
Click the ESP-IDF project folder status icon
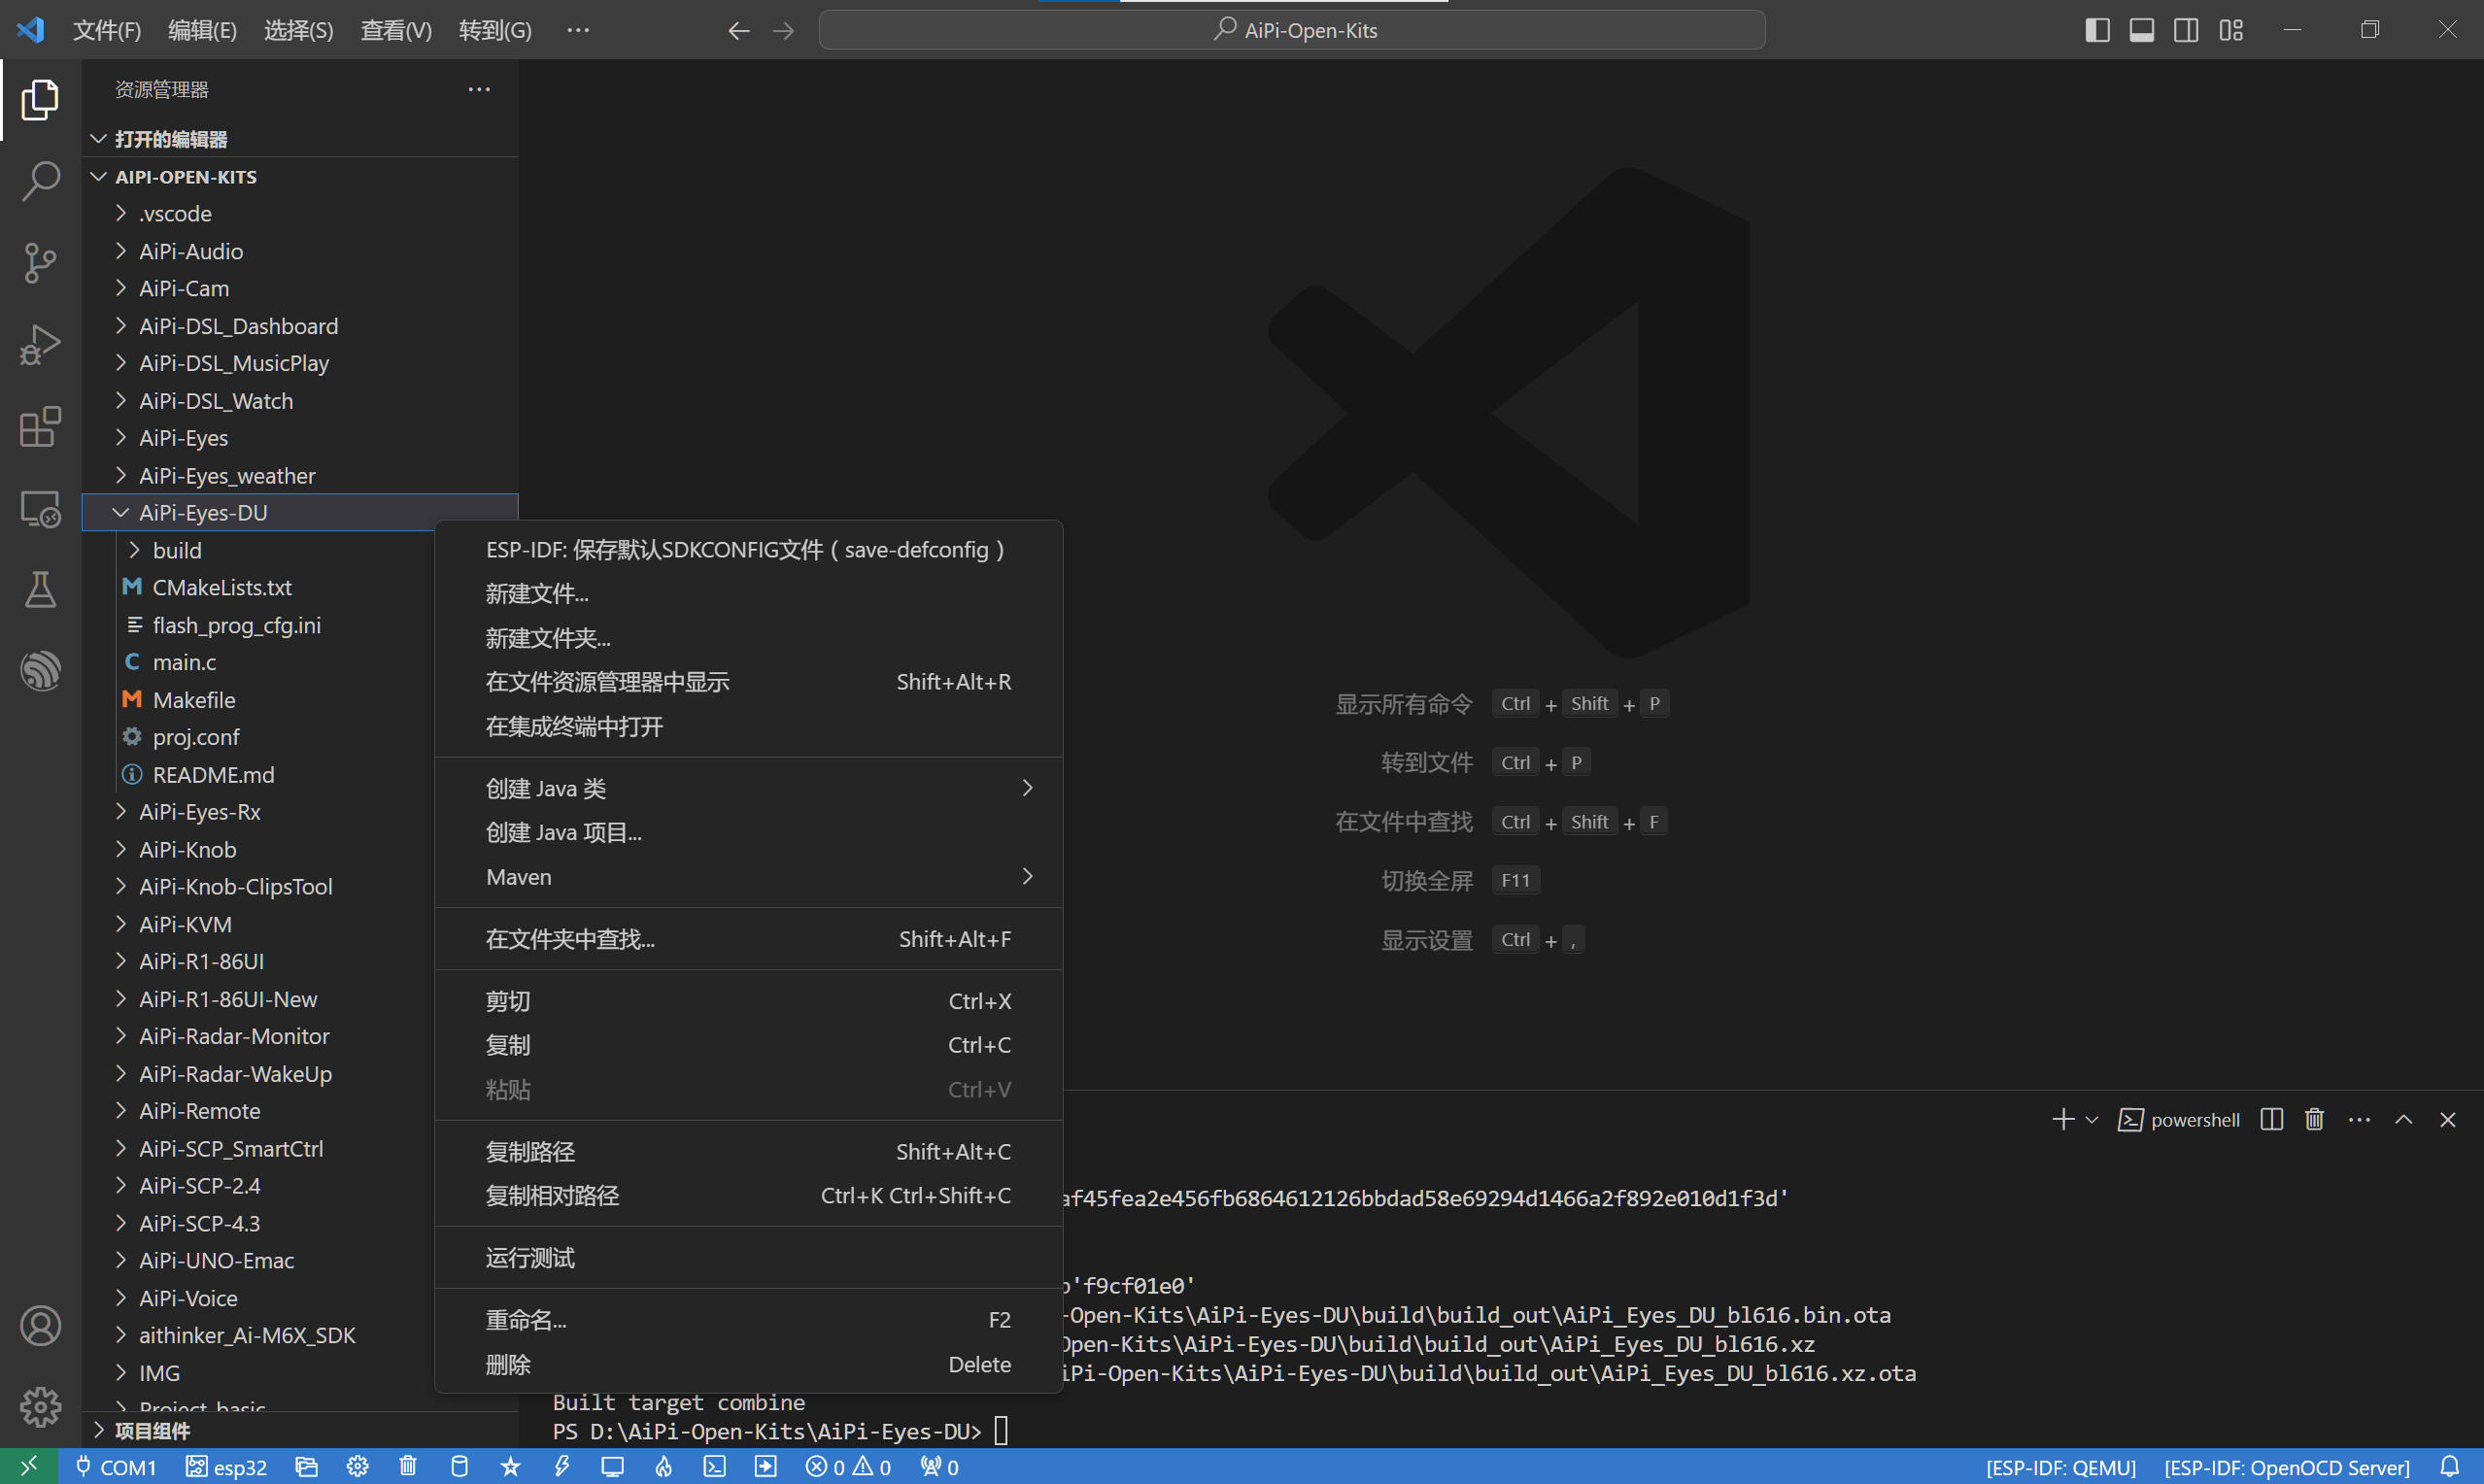[x=307, y=1466]
